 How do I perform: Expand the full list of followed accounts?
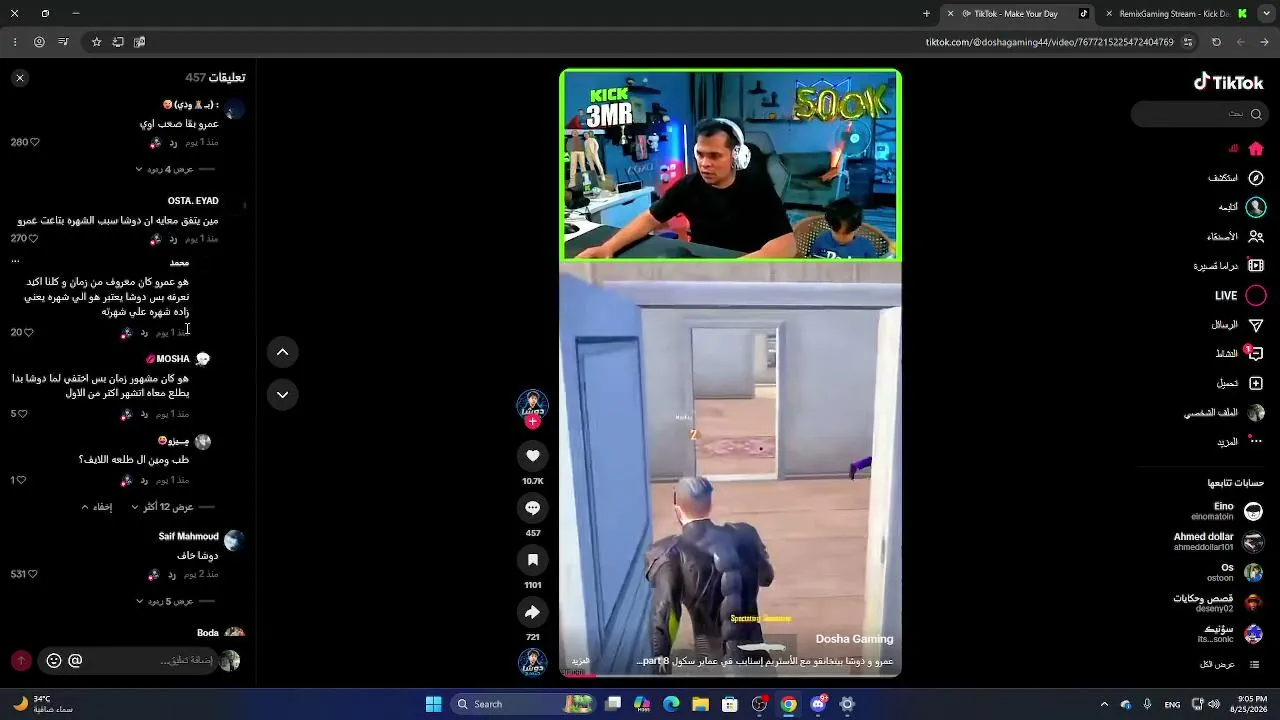coord(1229,665)
